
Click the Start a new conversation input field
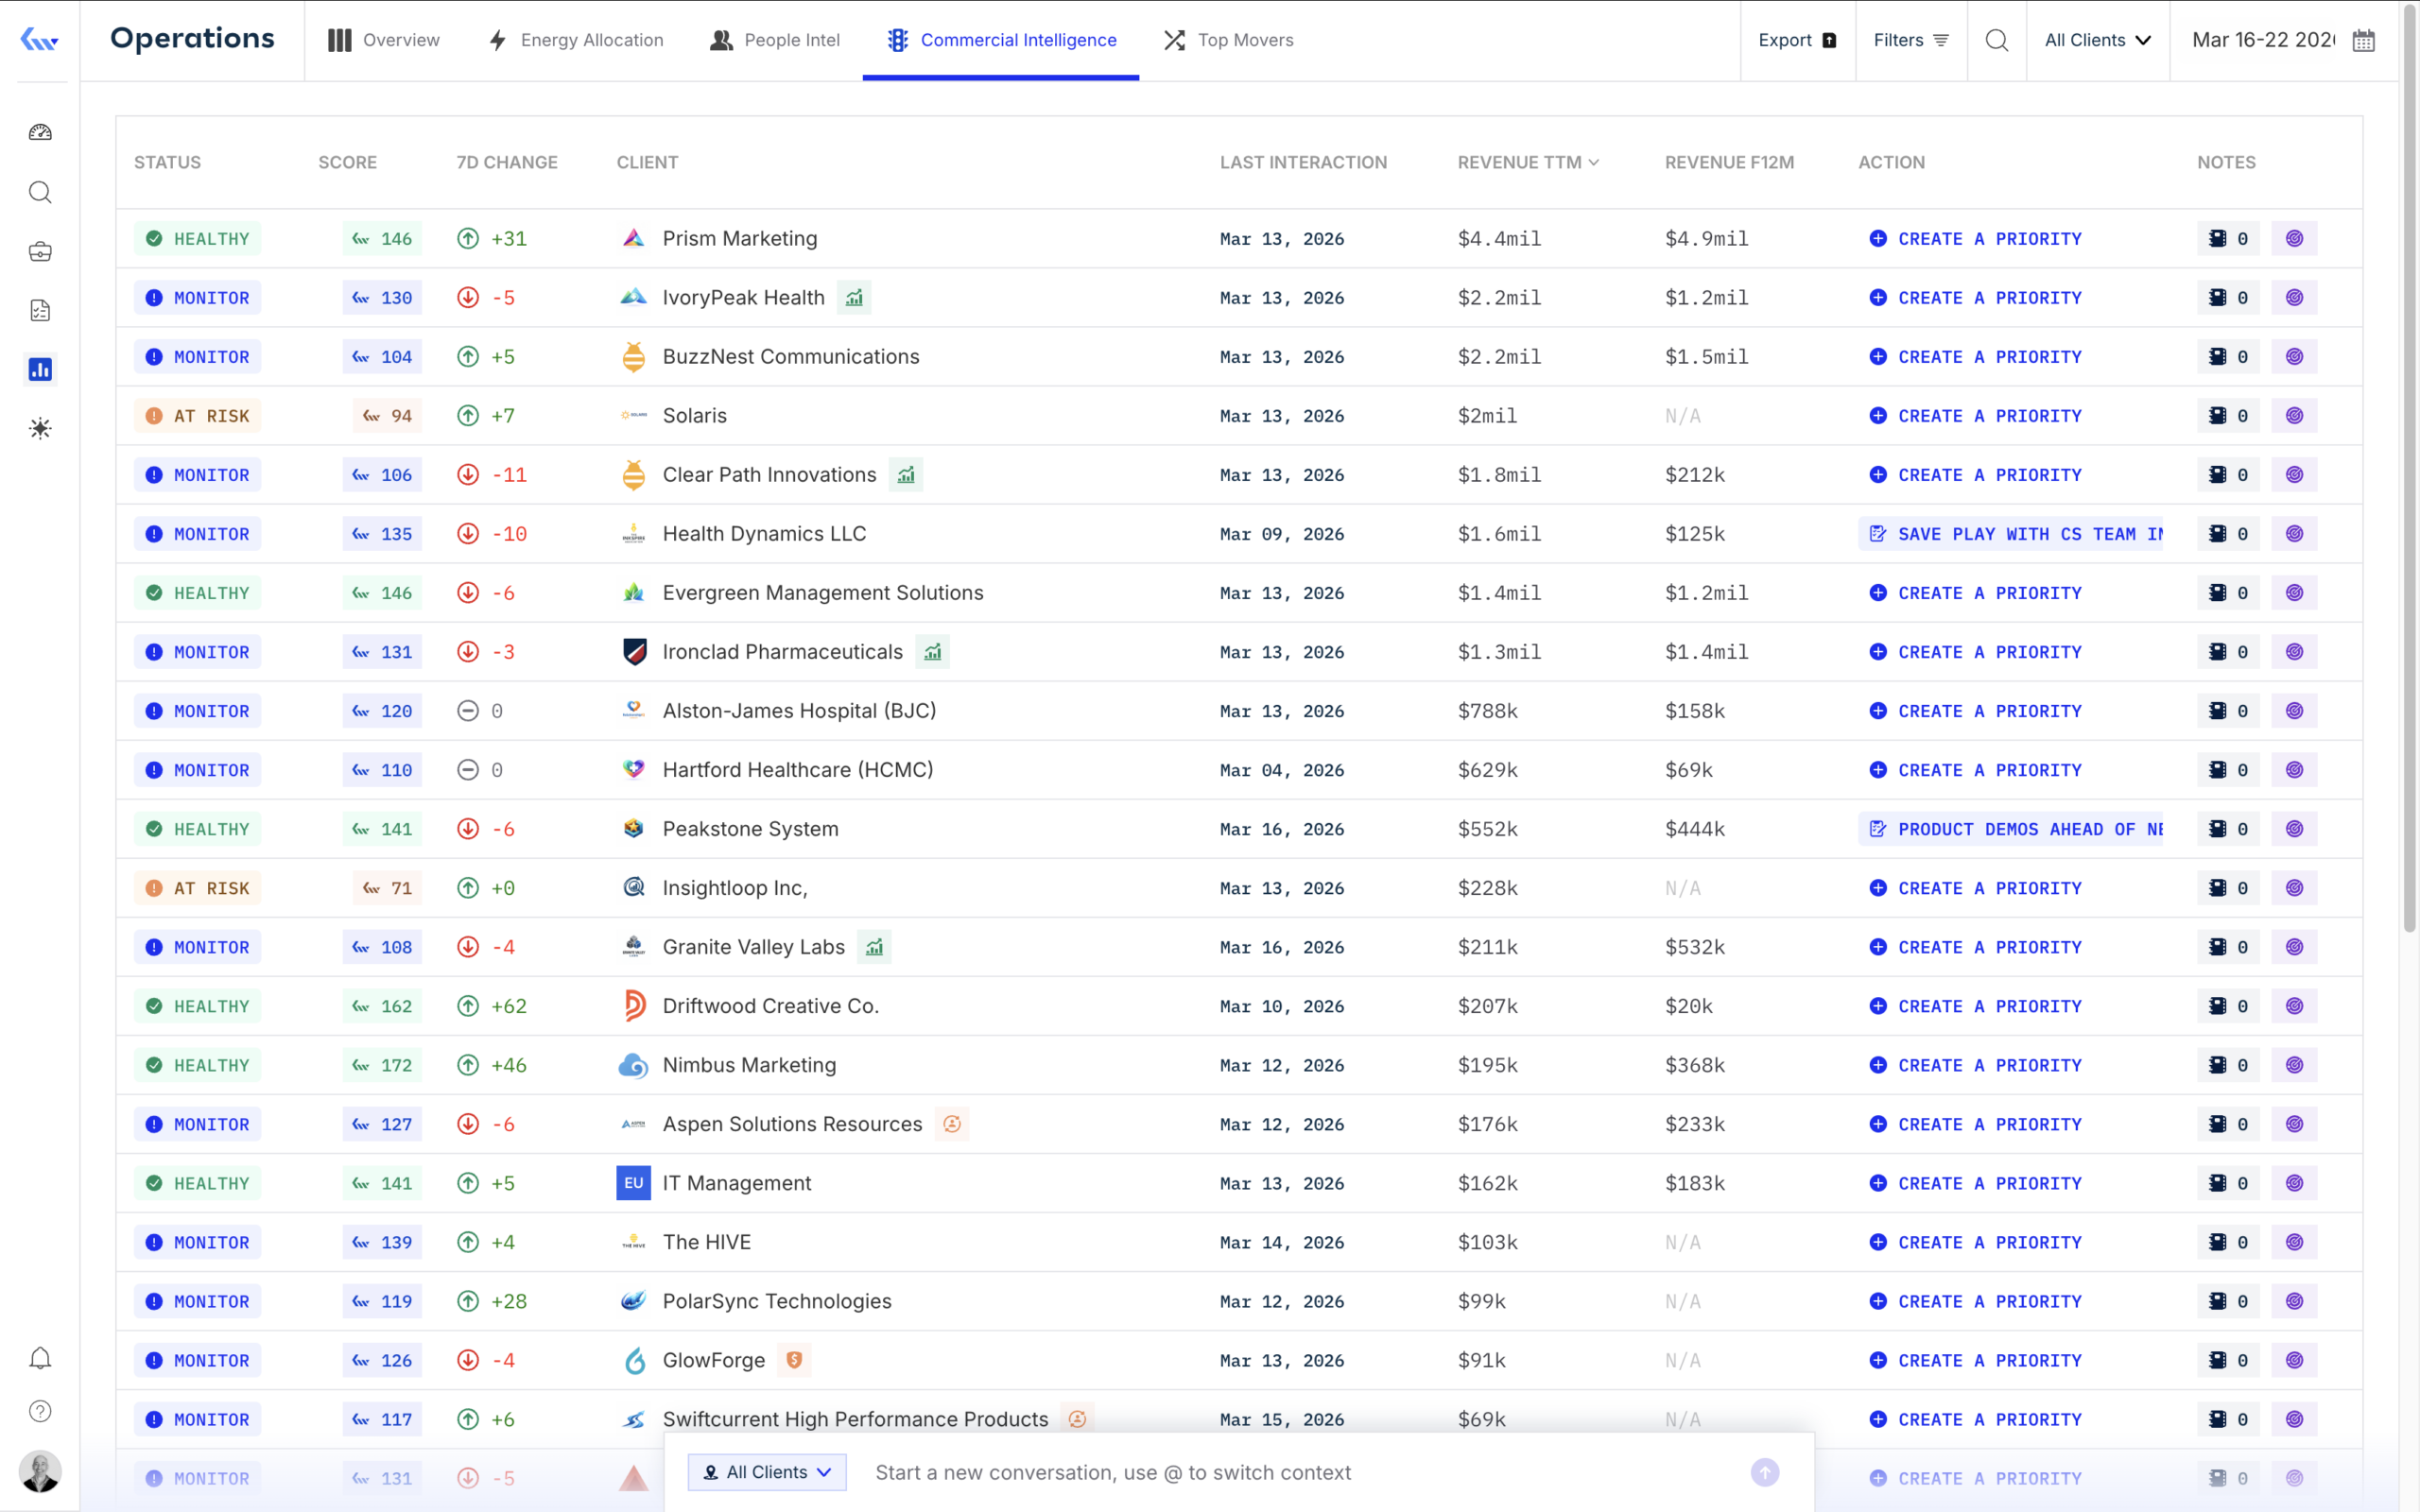pyautogui.click(x=1115, y=1472)
